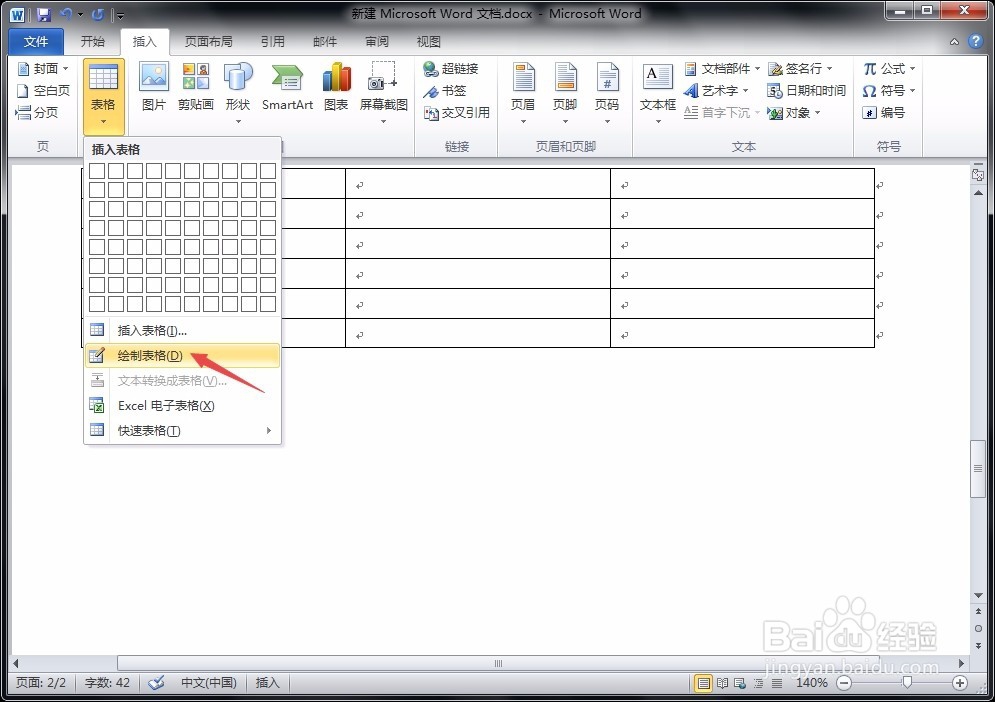This screenshot has height=702, width=995.
Task: Insert an Equation (公式)
Action: coord(888,68)
